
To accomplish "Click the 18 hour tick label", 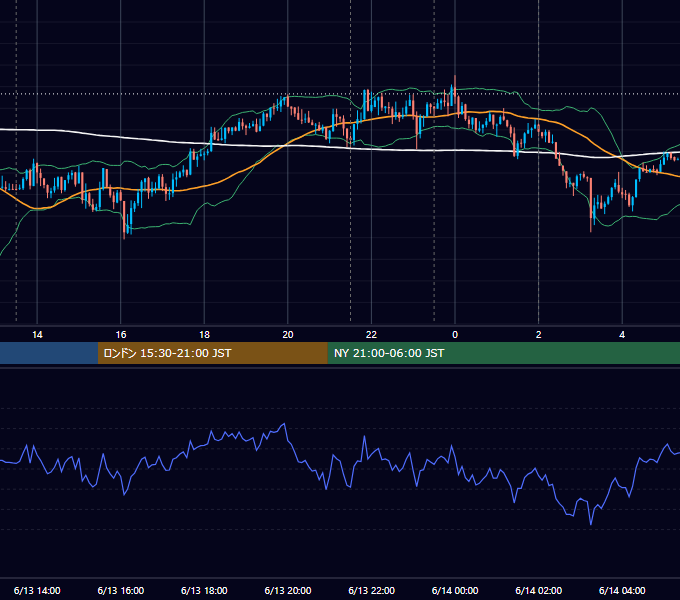I will point(204,335).
